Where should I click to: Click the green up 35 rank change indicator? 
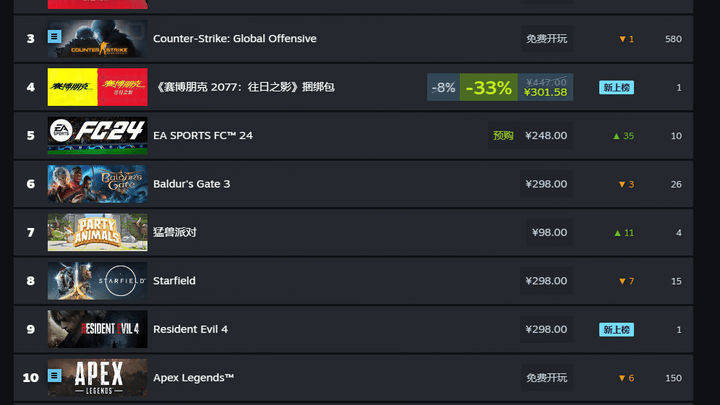click(x=624, y=136)
